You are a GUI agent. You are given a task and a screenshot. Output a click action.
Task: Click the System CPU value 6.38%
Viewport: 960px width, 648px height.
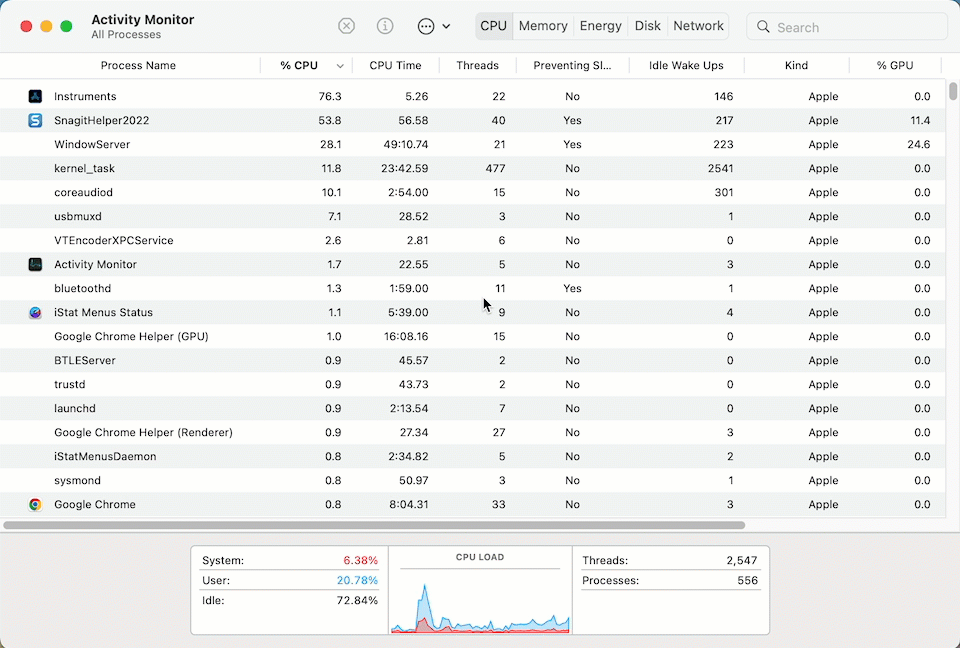[361, 560]
